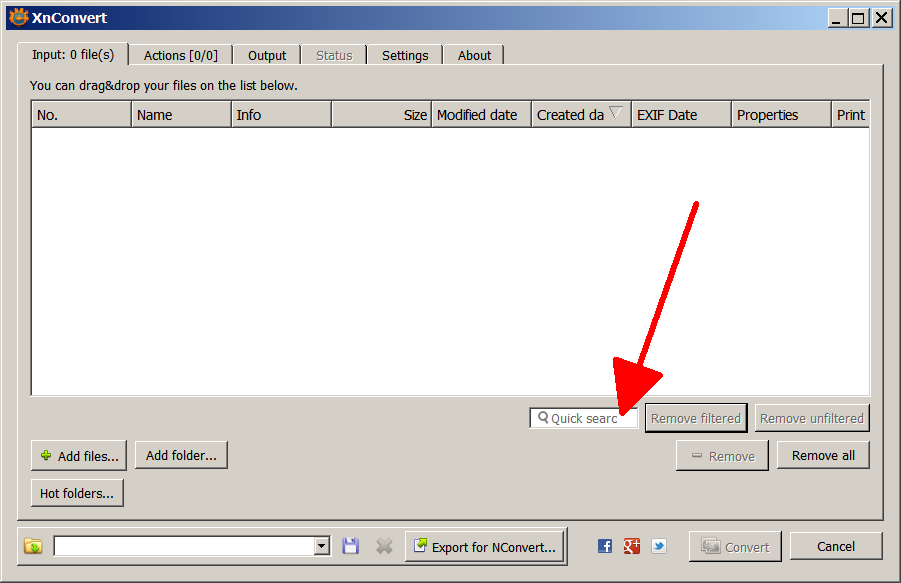Screen dimensions: 901x583
Task: Click Export for NConvert... button
Action: click(x=485, y=547)
